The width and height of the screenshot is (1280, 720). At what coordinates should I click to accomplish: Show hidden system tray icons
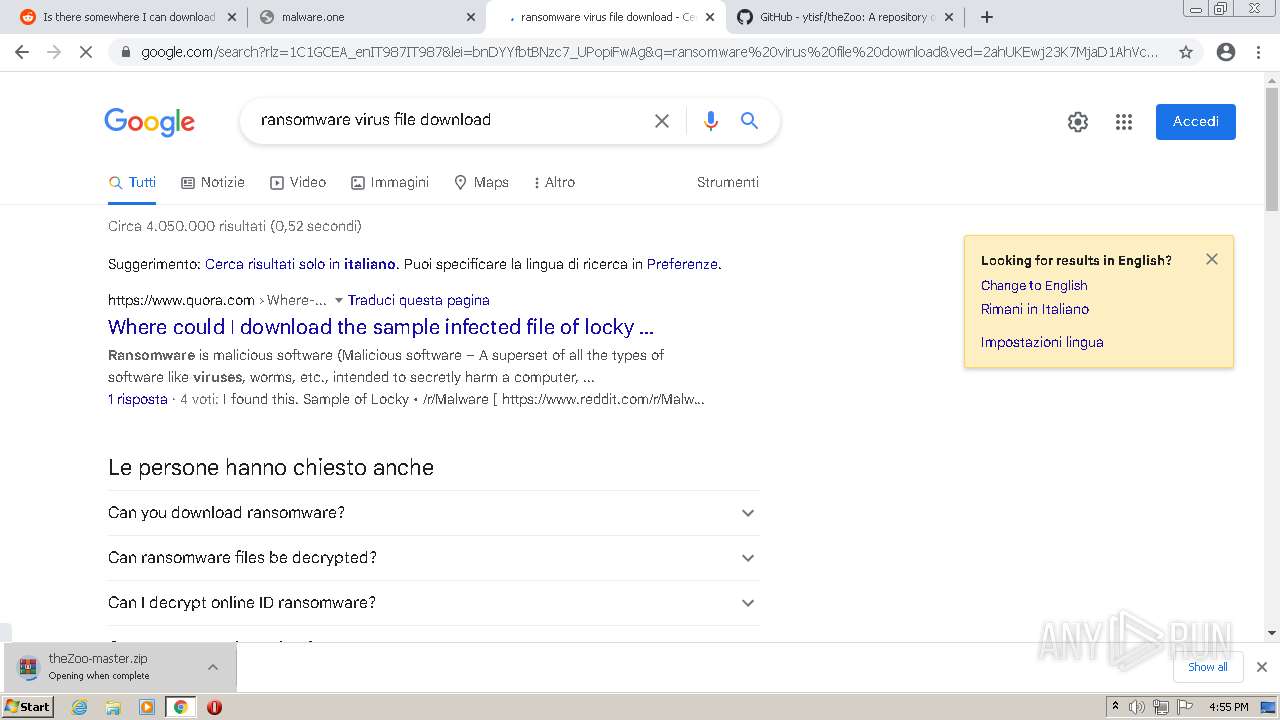pos(1116,707)
